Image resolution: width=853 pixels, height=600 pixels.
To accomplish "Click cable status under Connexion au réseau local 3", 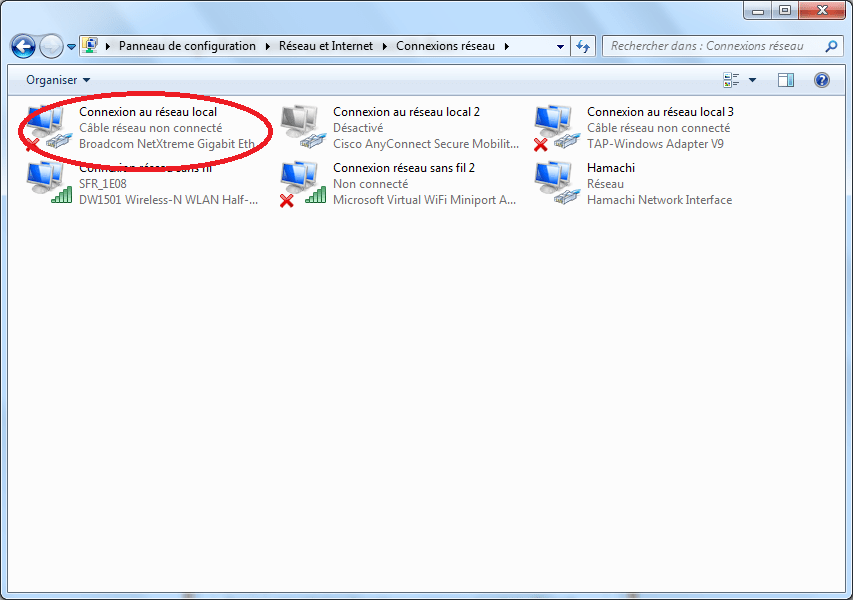I will coord(659,128).
